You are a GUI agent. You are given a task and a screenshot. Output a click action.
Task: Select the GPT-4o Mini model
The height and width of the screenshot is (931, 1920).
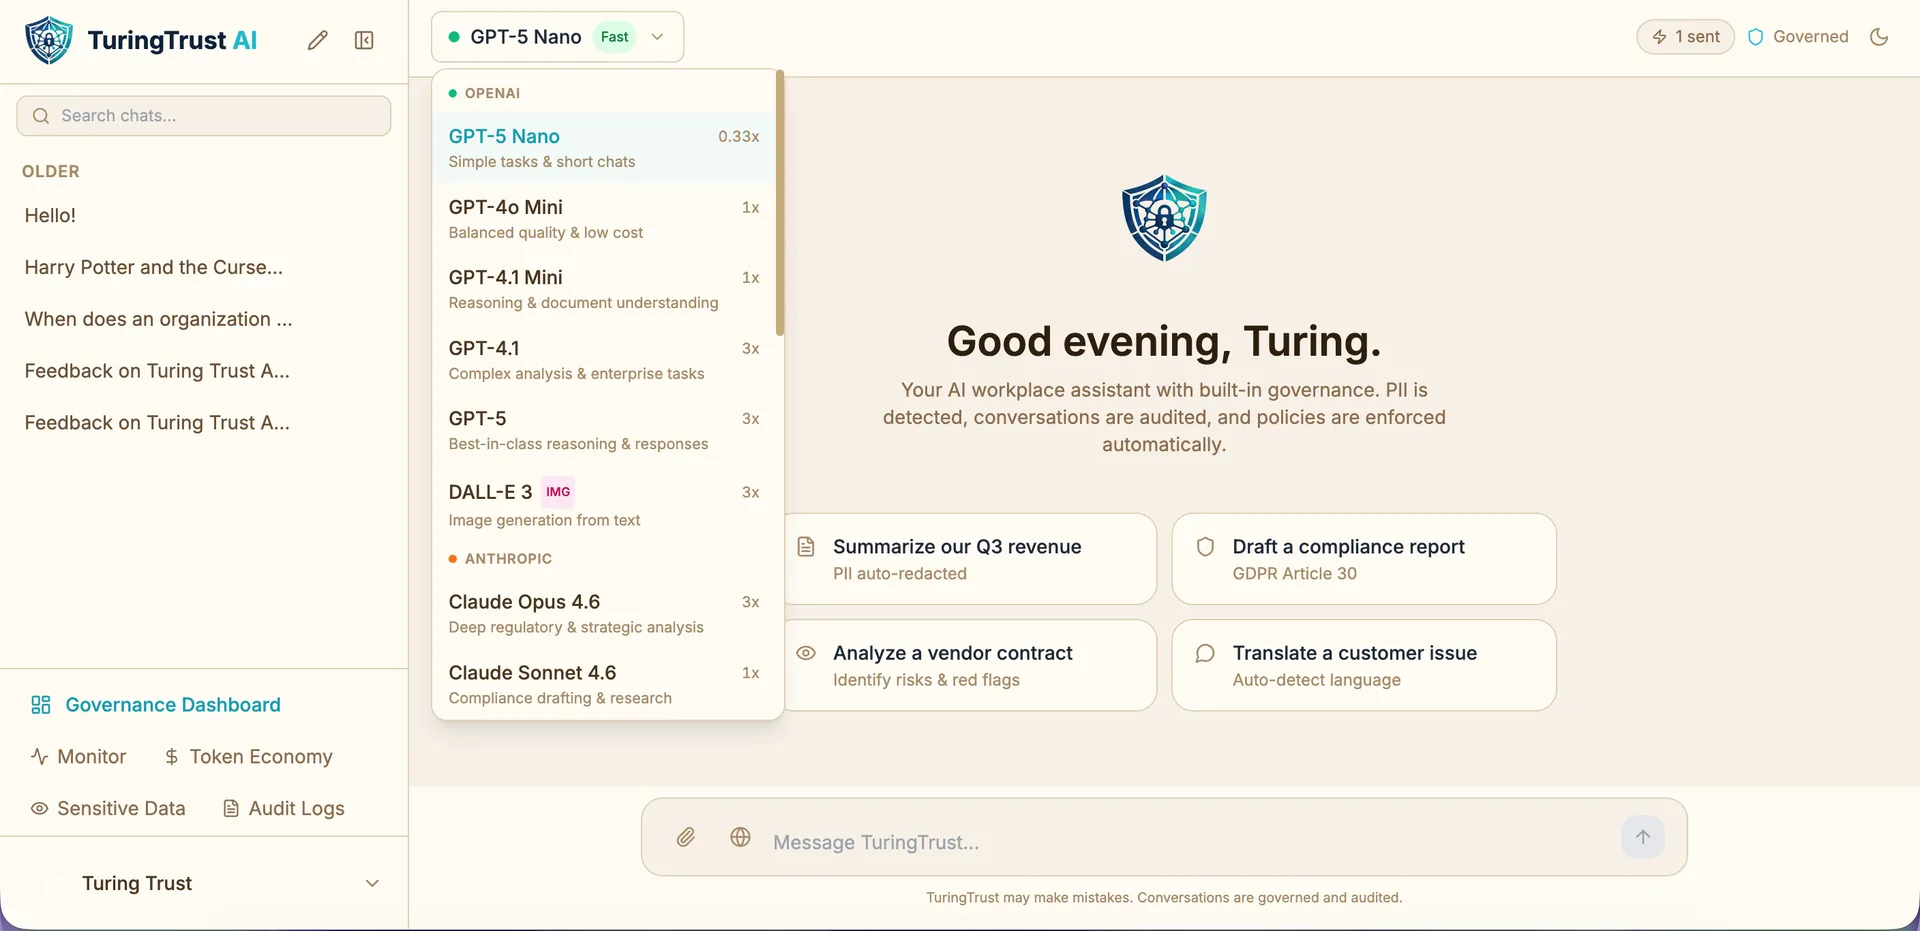(x=604, y=219)
